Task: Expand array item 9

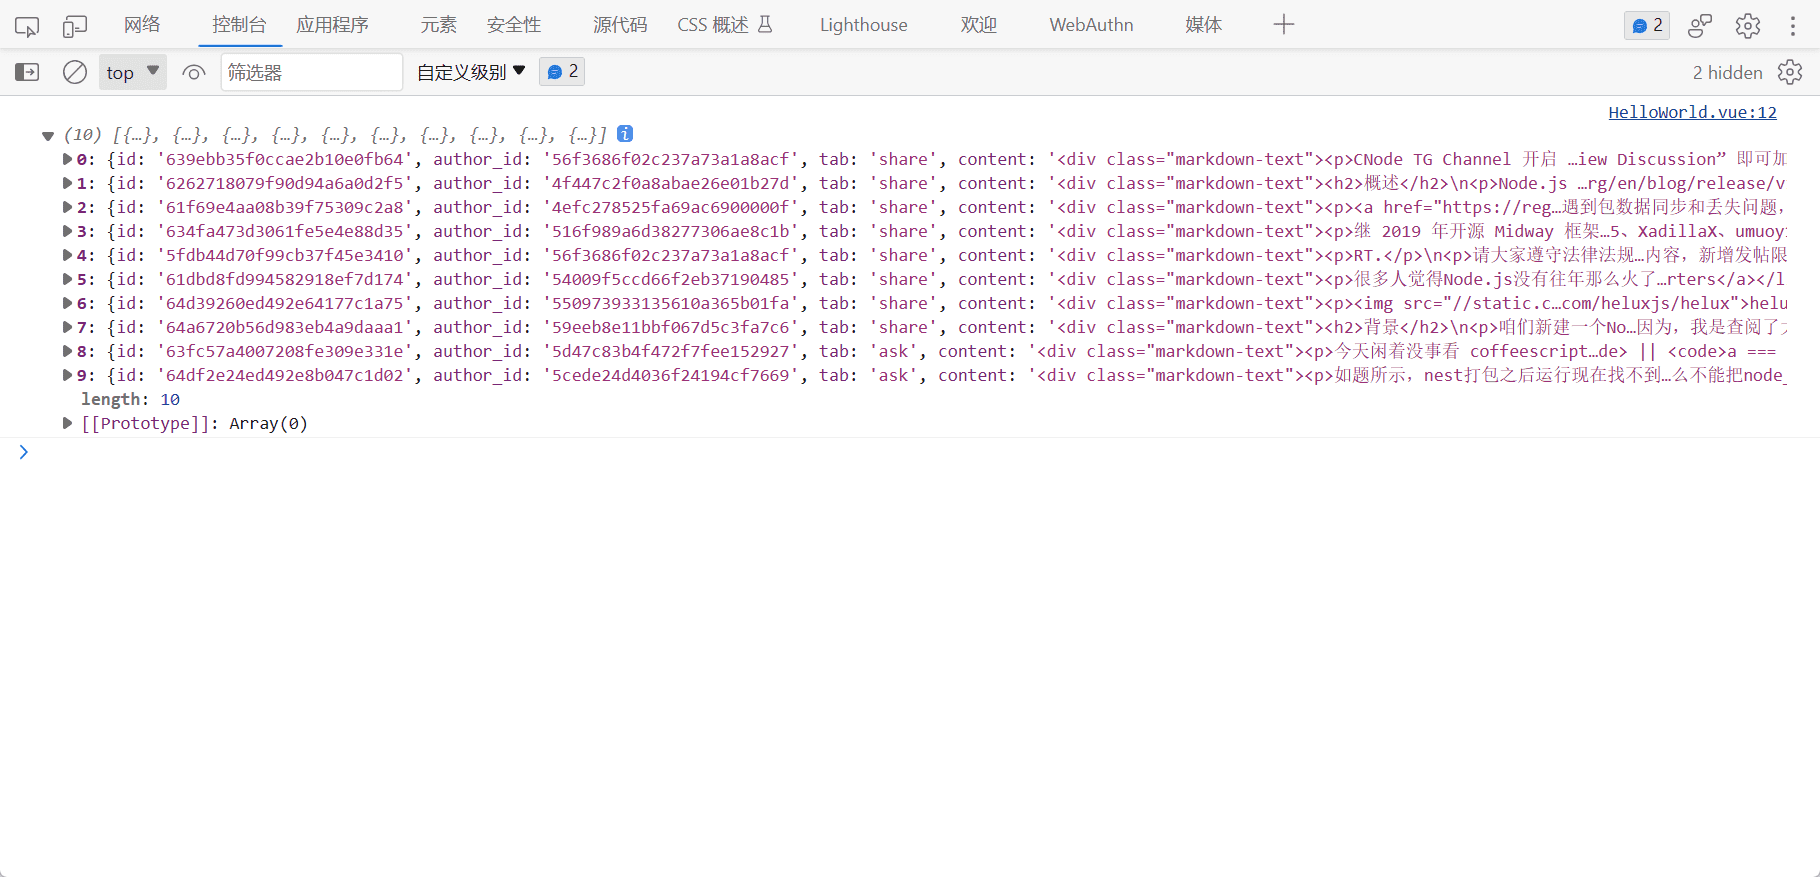Action: tap(67, 375)
